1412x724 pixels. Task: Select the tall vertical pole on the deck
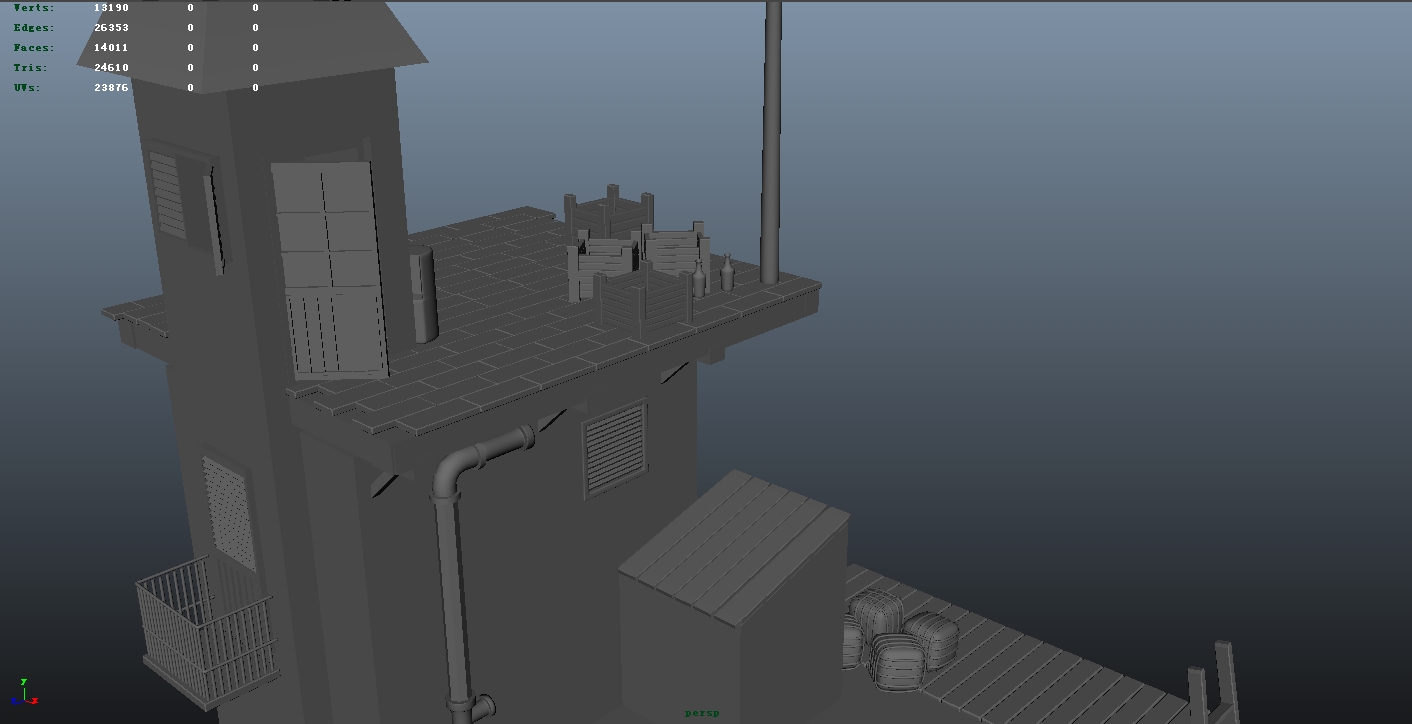tap(771, 140)
